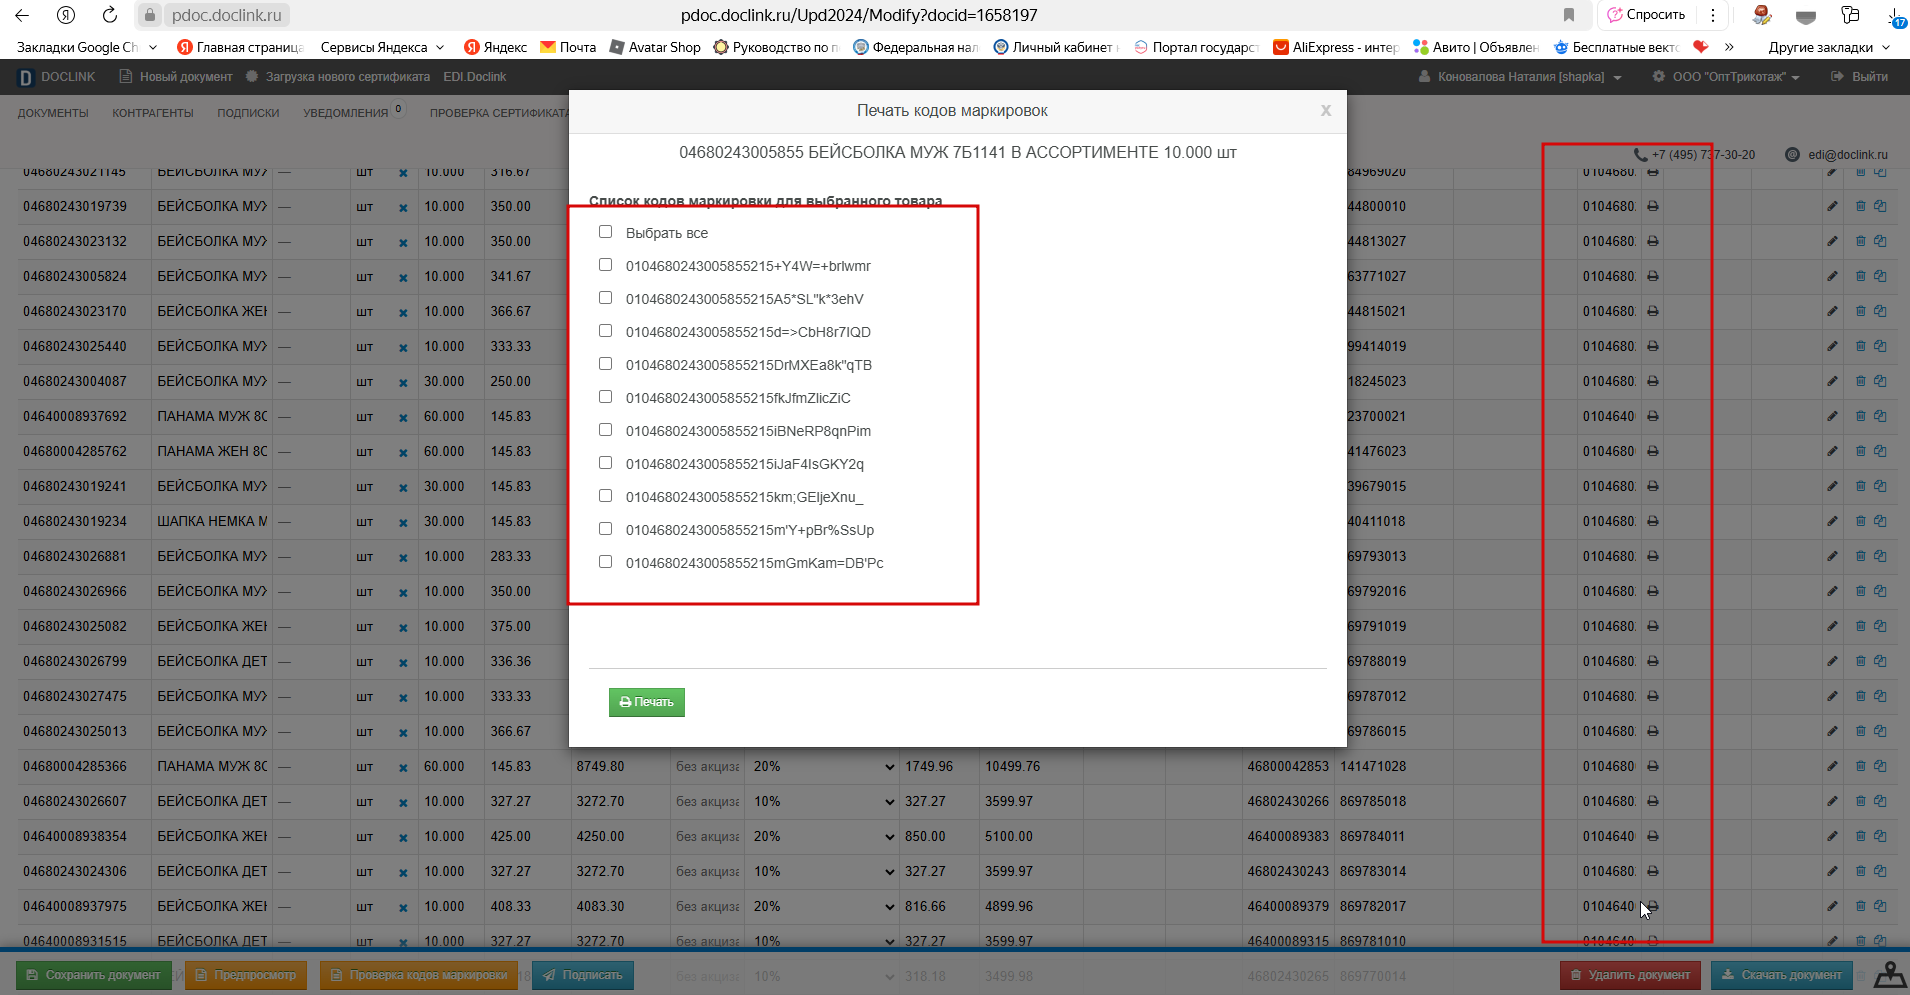The height and width of the screenshot is (995, 1910).
Task: Expand Другие закладки bookmarks folder
Action: pyautogui.click(x=1829, y=47)
